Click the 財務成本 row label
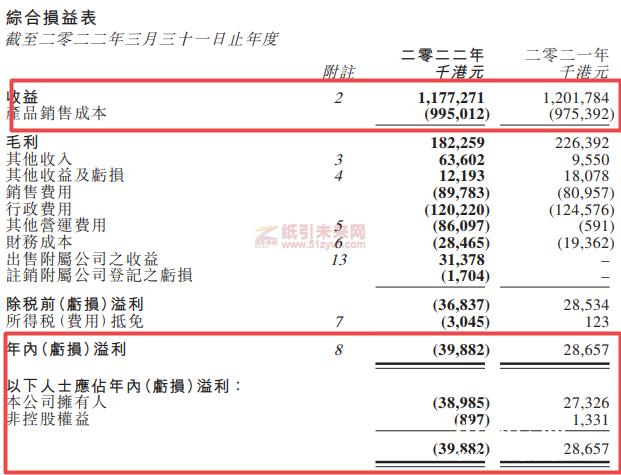Image resolution: width=621 pixels, height=475 pixels. coord(40,242)
